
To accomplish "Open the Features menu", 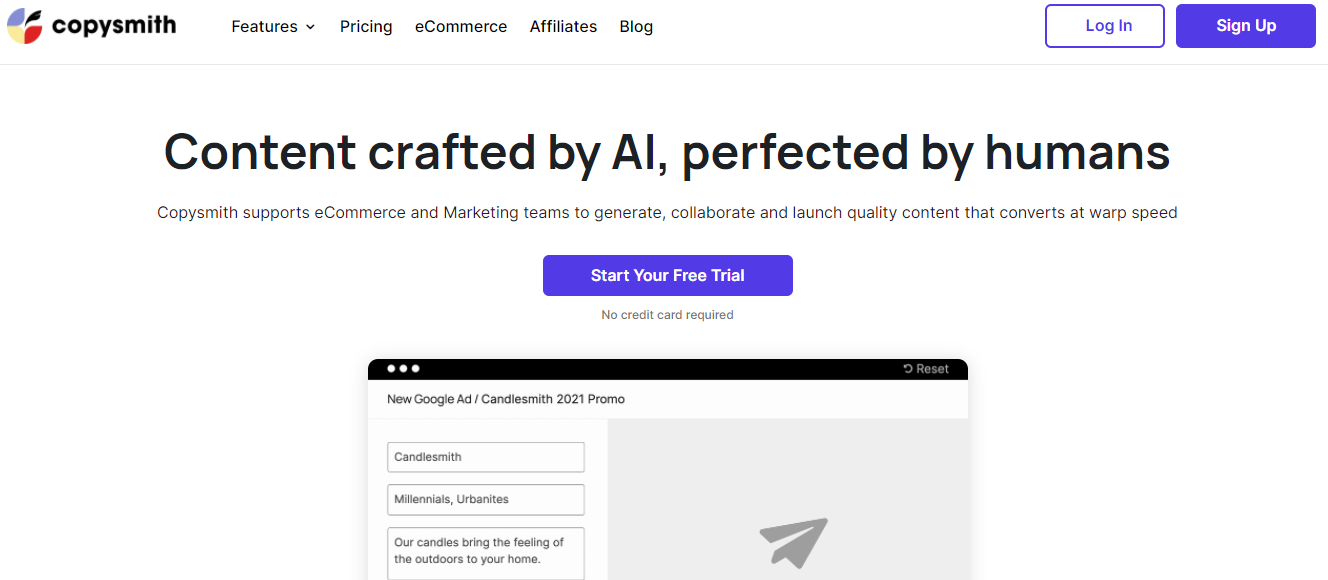I will pyautogui.click(x=264, y=27).
